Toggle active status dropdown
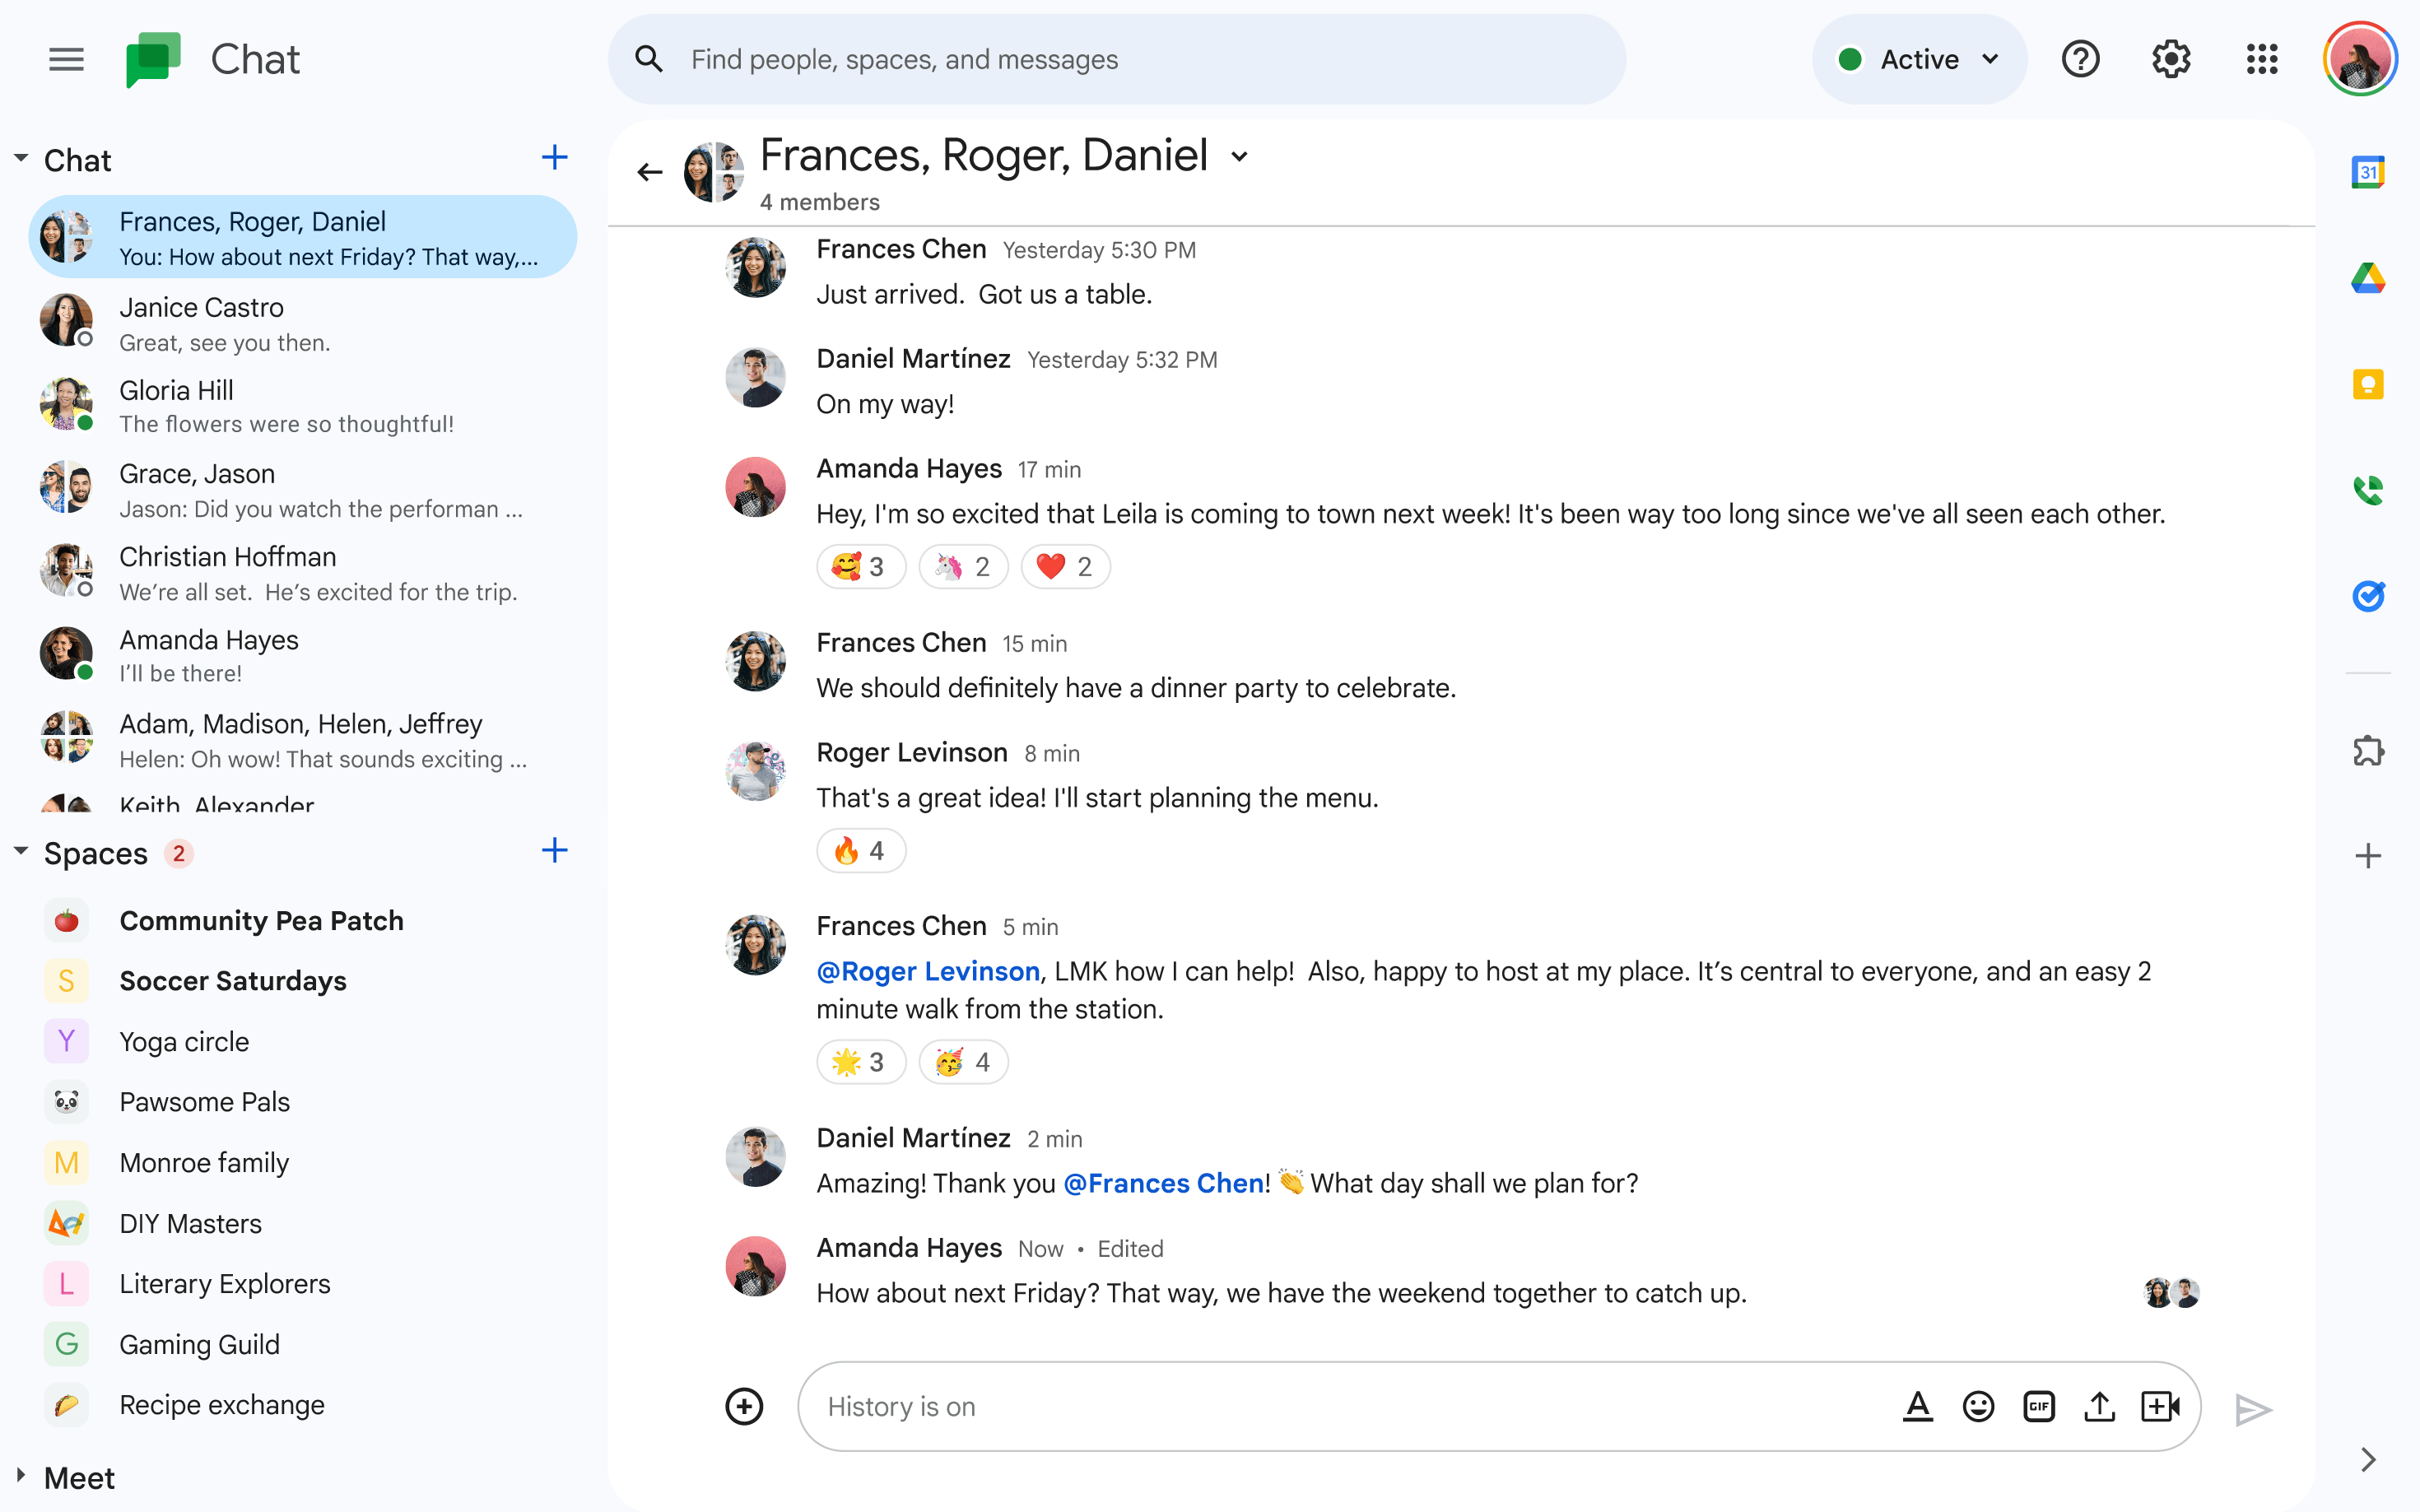The width and height of the screenshot is (2420, 1512). [1918, 61]
